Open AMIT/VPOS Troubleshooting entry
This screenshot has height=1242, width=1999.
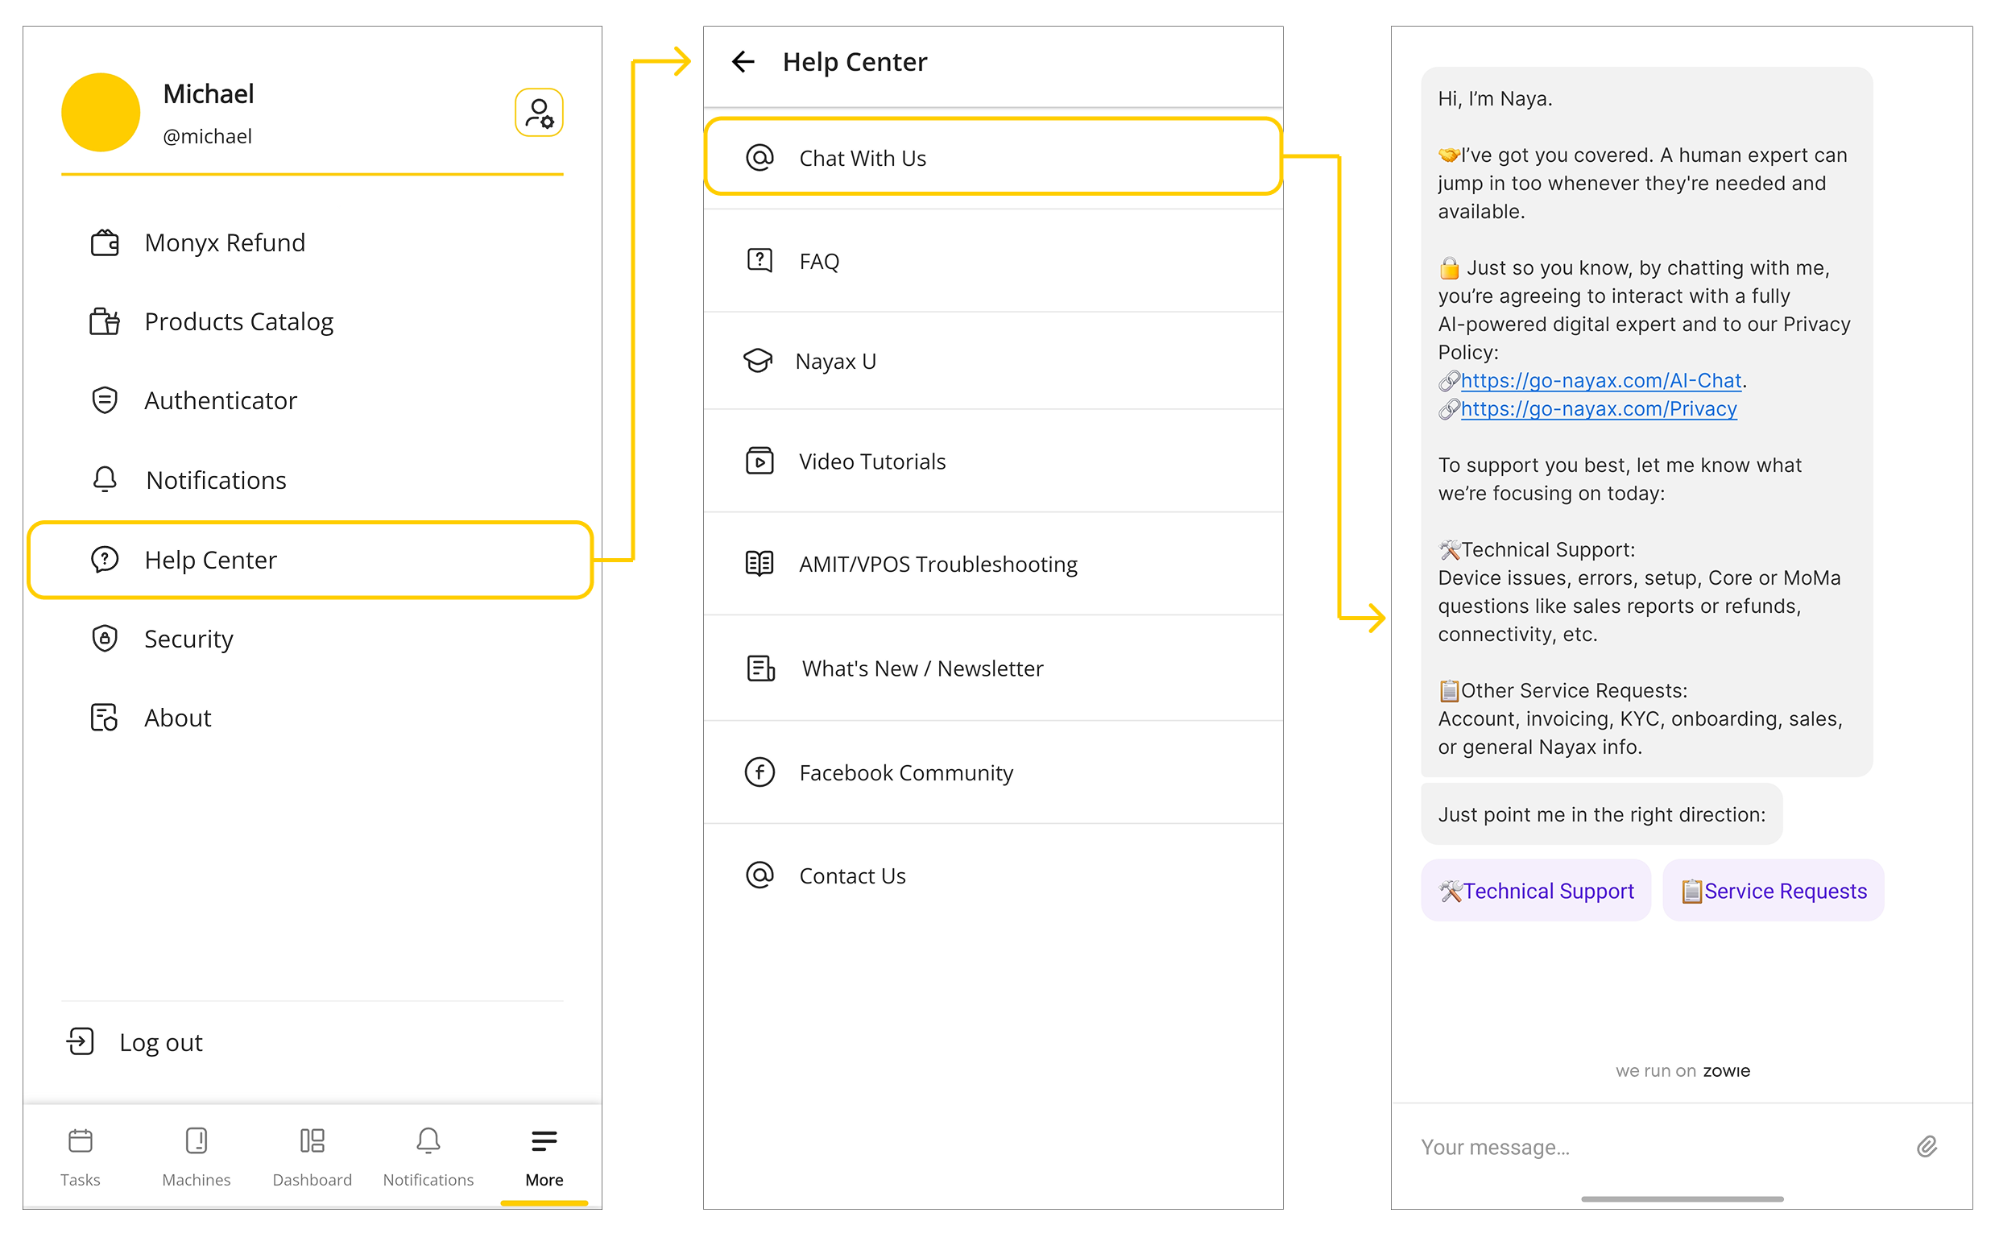937,564
